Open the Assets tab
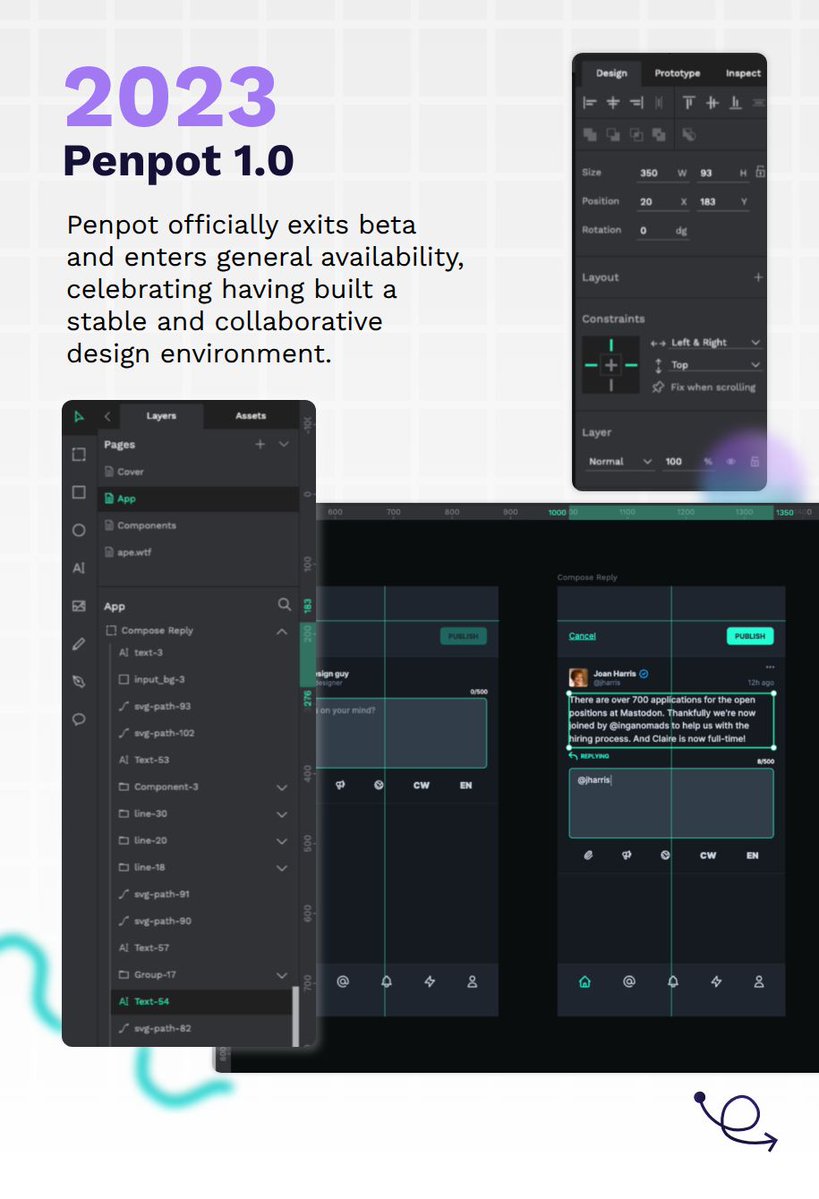The width and height of the screenshot is (819, 1199). click(251, 416)
